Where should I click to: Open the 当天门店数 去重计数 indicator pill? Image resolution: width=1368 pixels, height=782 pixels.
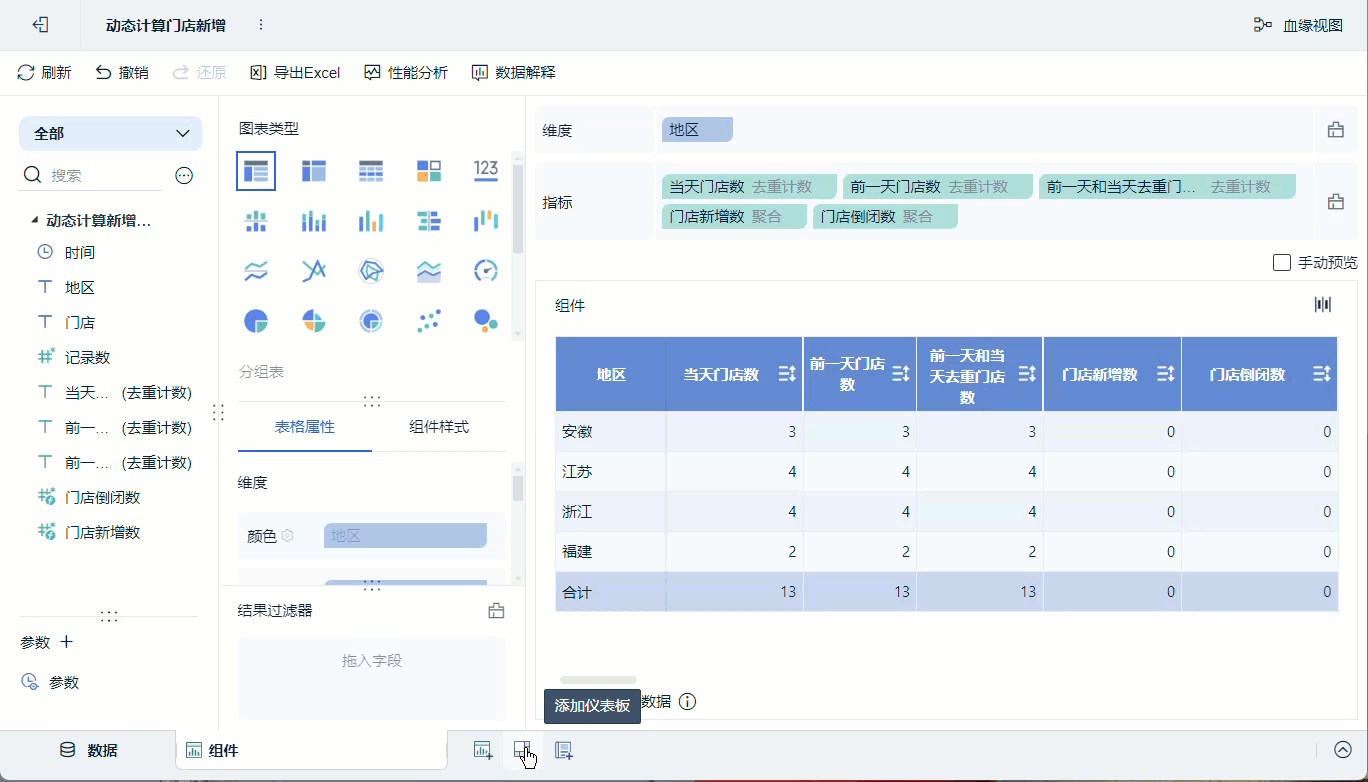pos(749,186)
